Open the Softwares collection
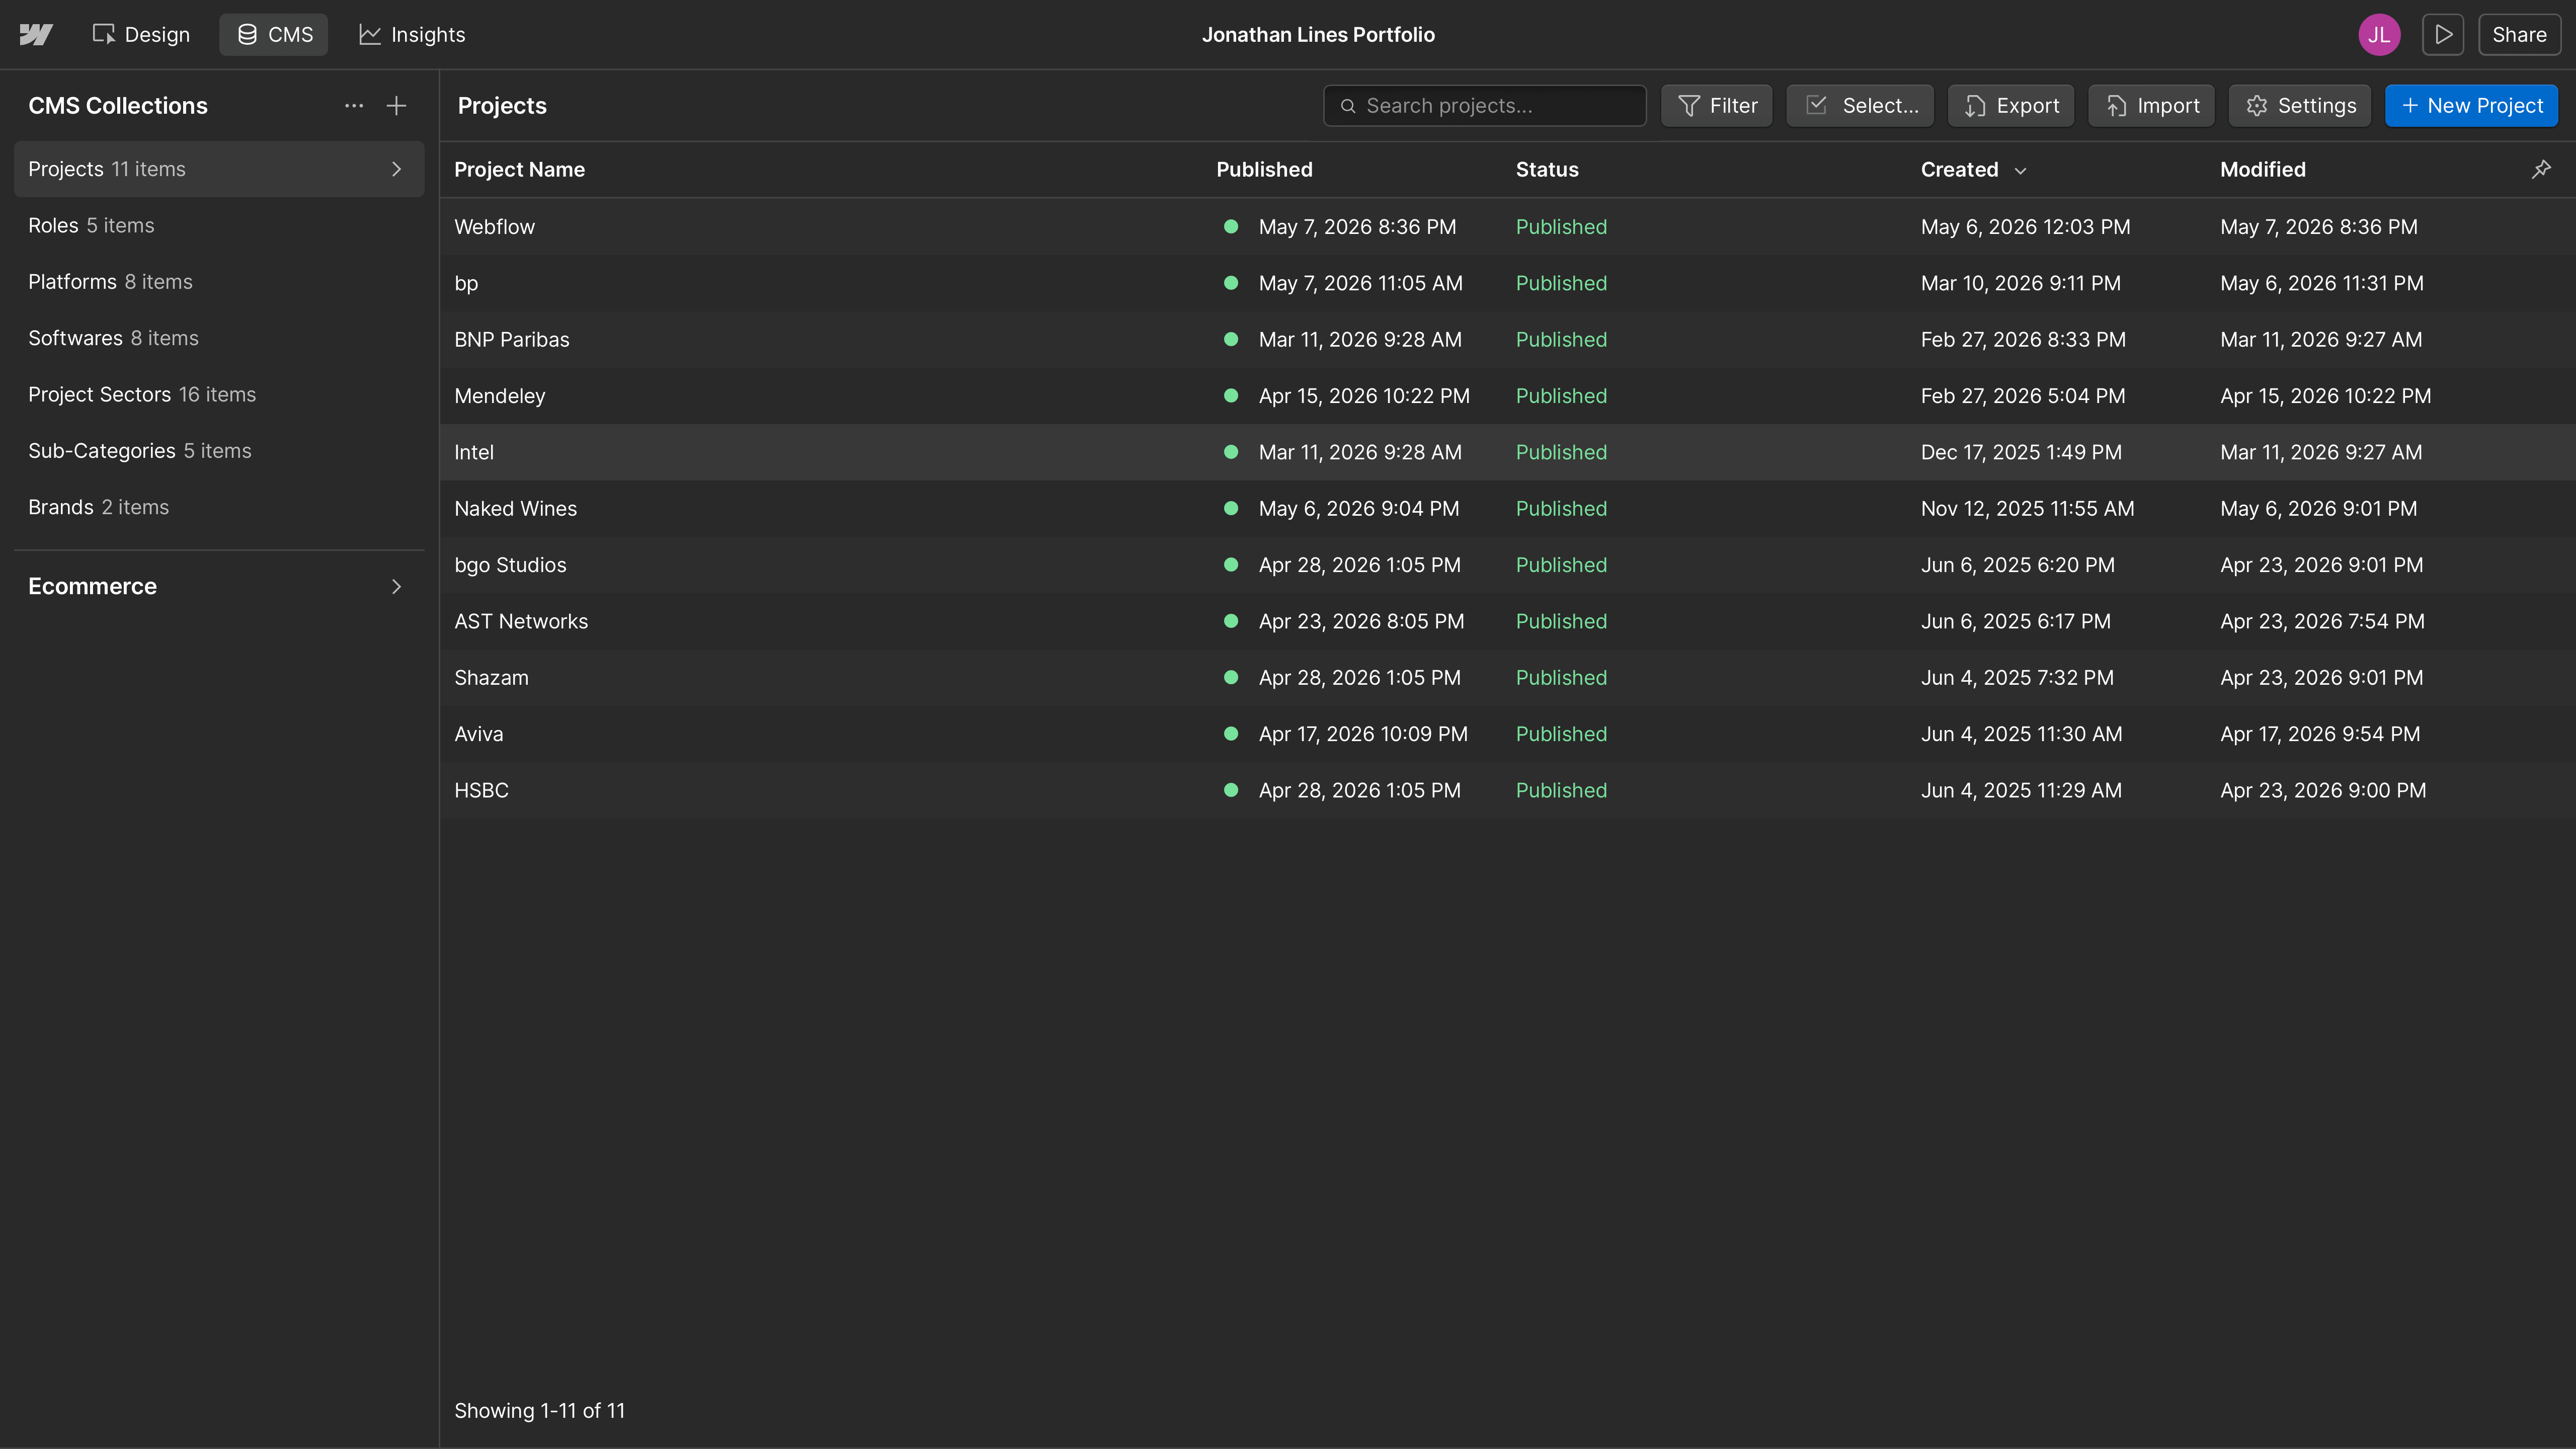This screenshot has height=1449, width=2576. 219,338
